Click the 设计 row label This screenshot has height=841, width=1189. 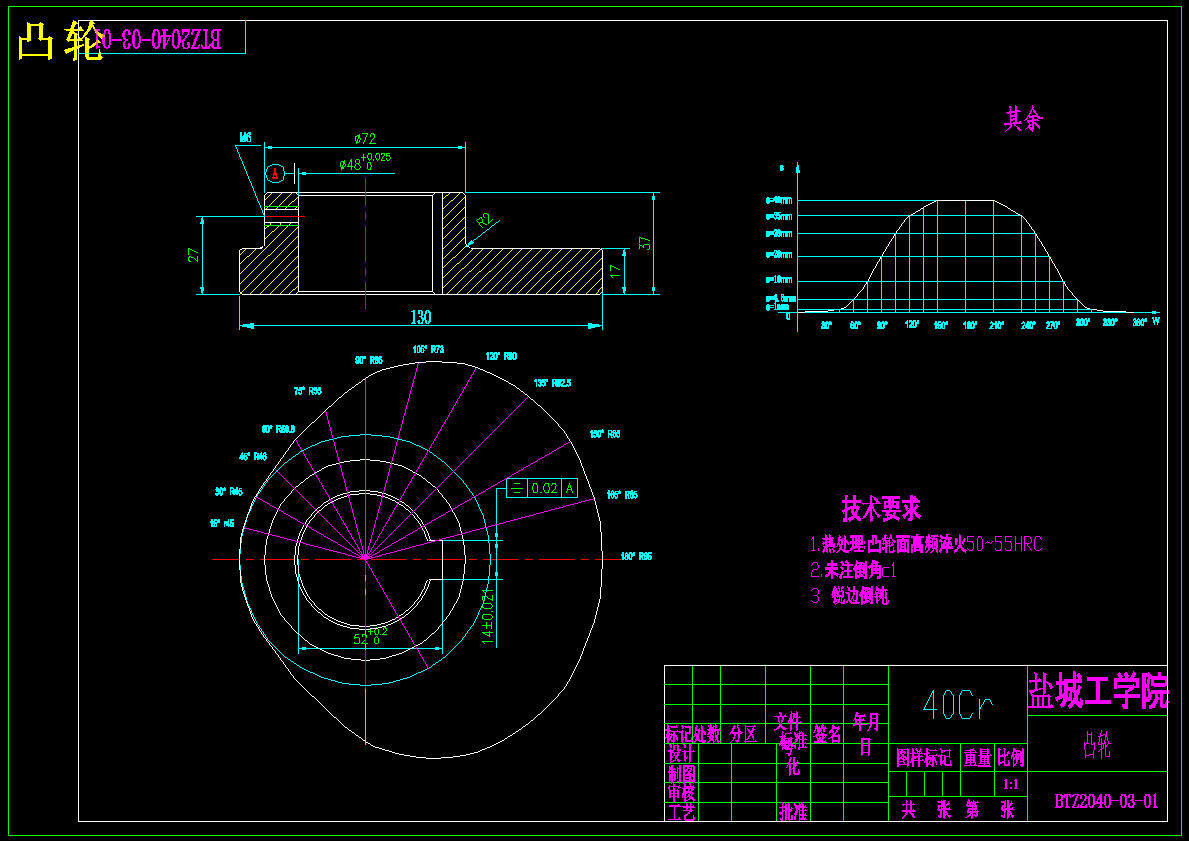682,754
